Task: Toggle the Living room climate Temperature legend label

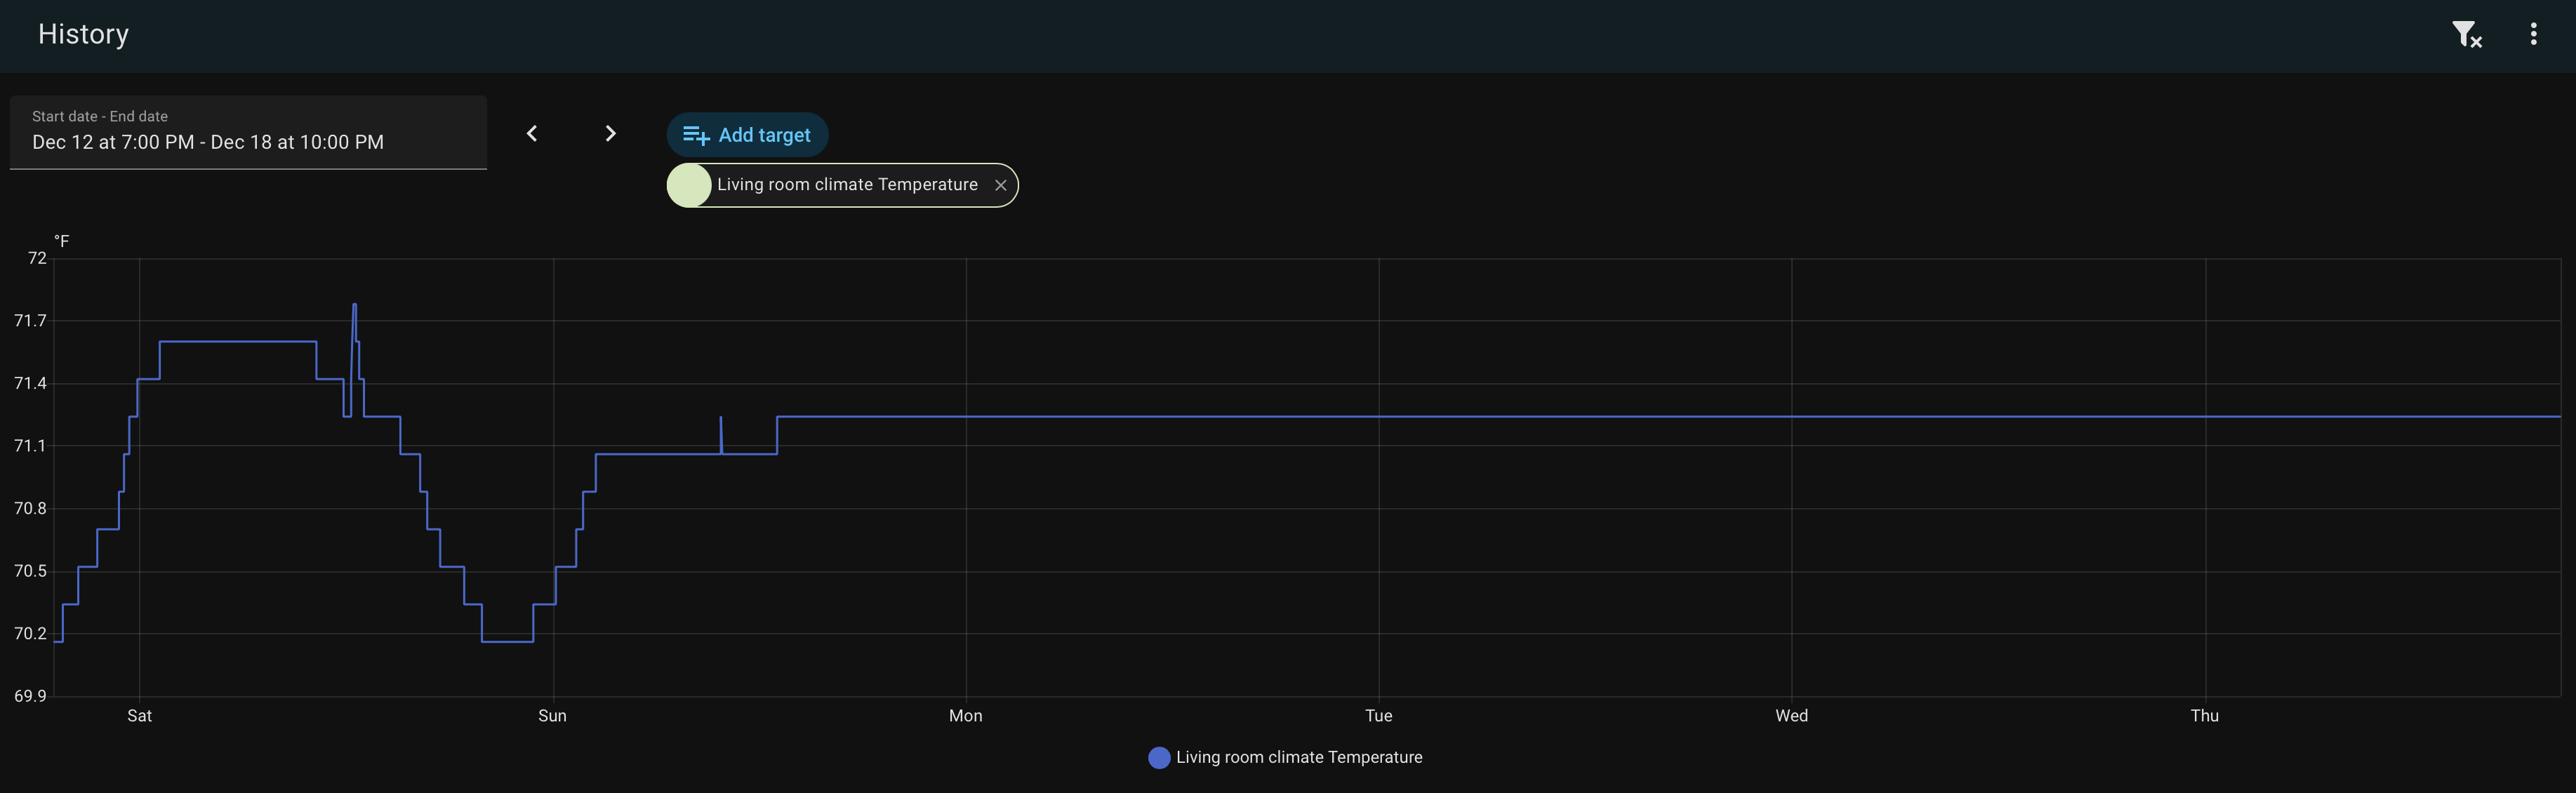Action: tap(1298, 758)
